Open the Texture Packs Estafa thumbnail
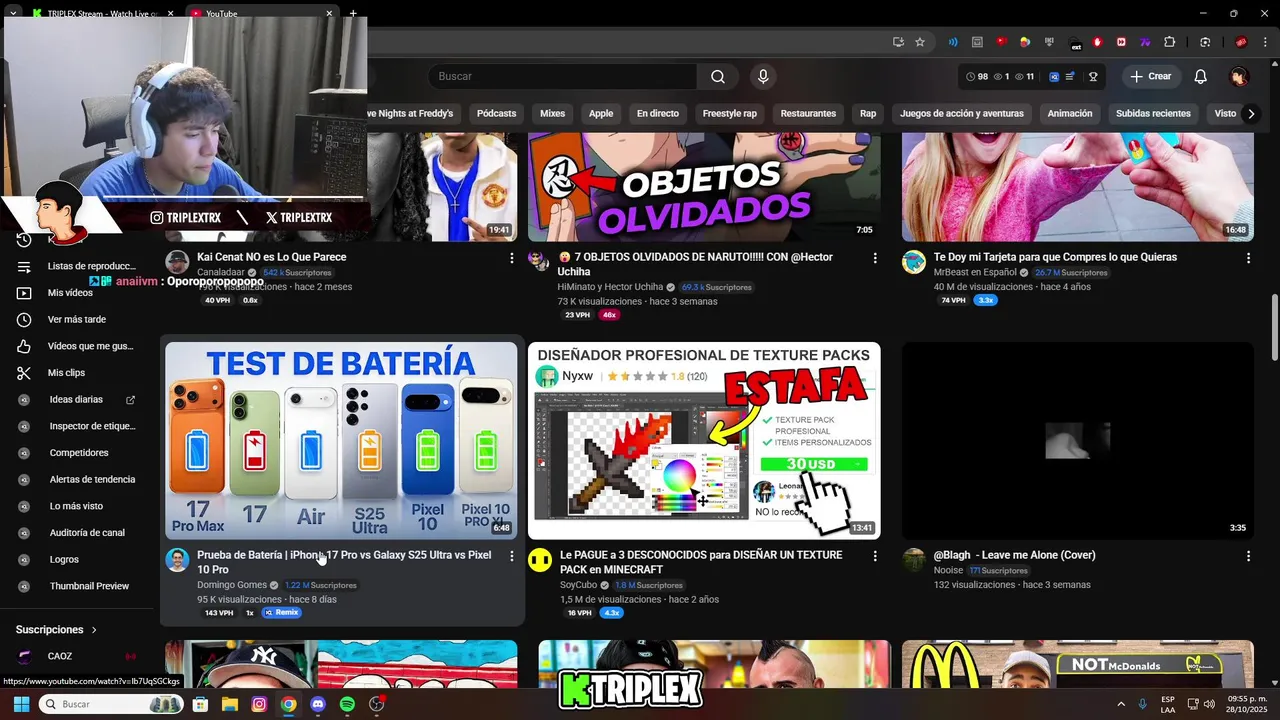The image size is (1280, 720). click(704, 441)
